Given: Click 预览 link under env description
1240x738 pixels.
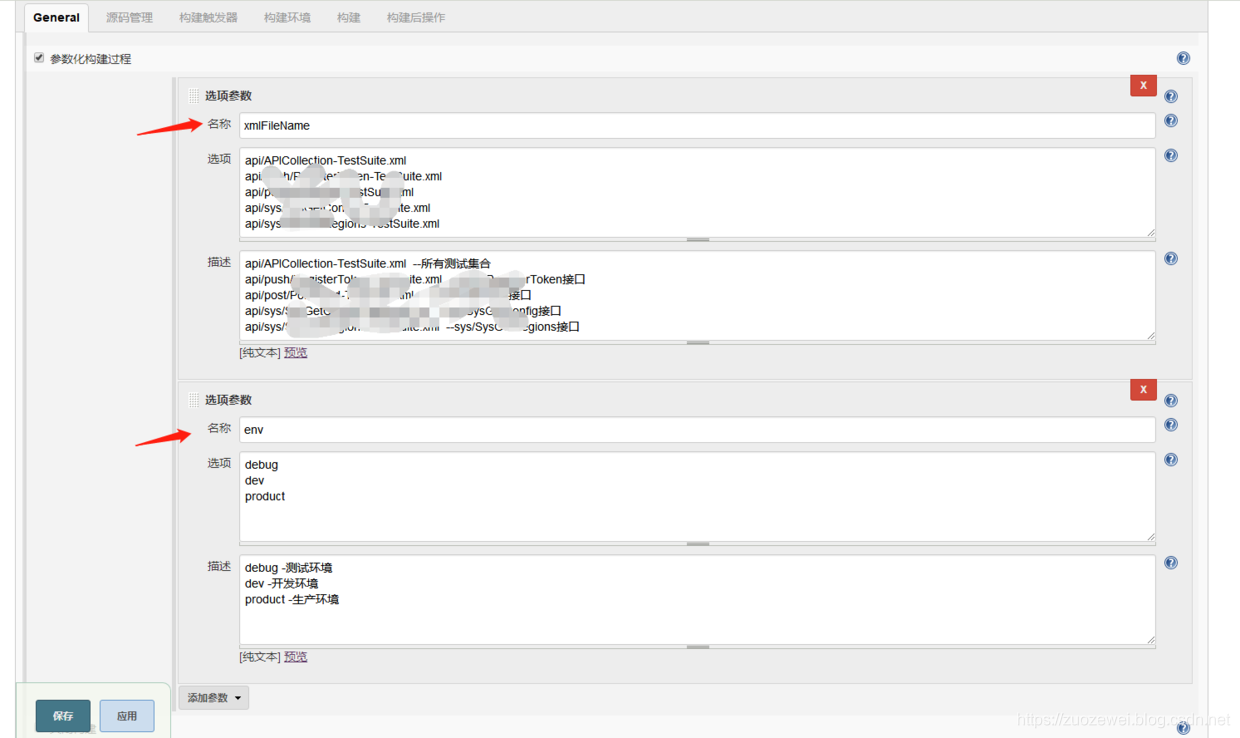Looking at the screenshot, I should click(296, 657).
